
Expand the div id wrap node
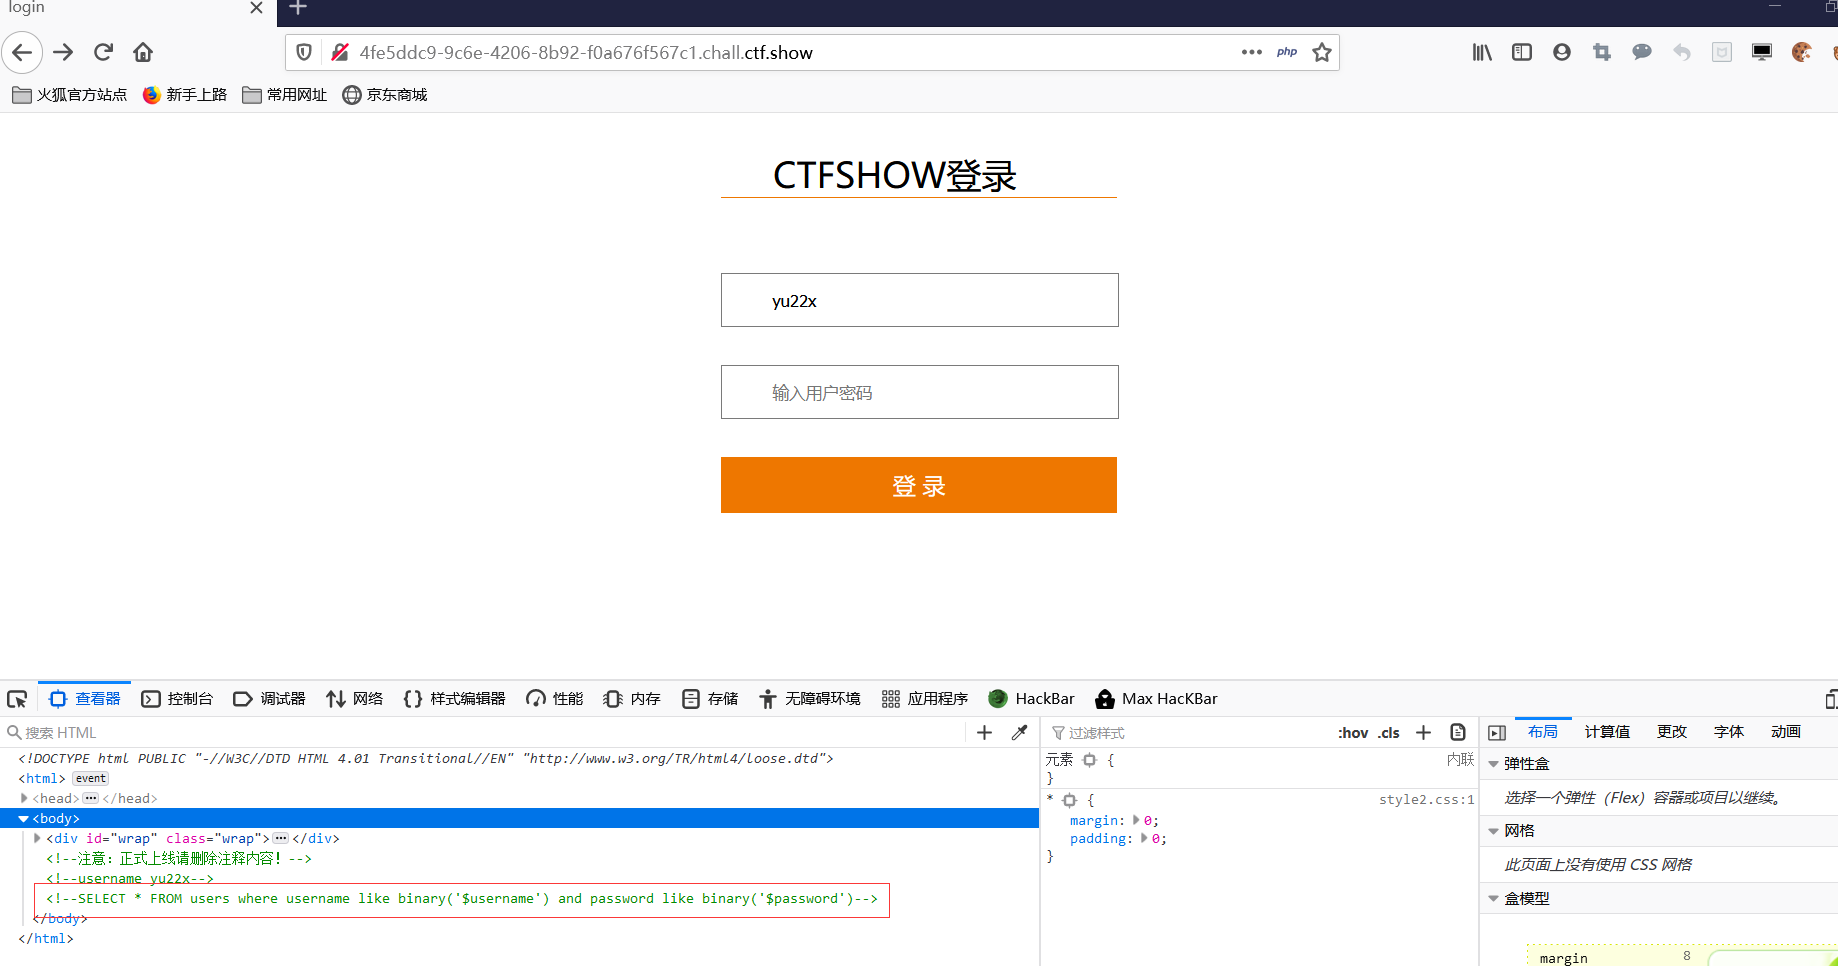pos(38,838)
